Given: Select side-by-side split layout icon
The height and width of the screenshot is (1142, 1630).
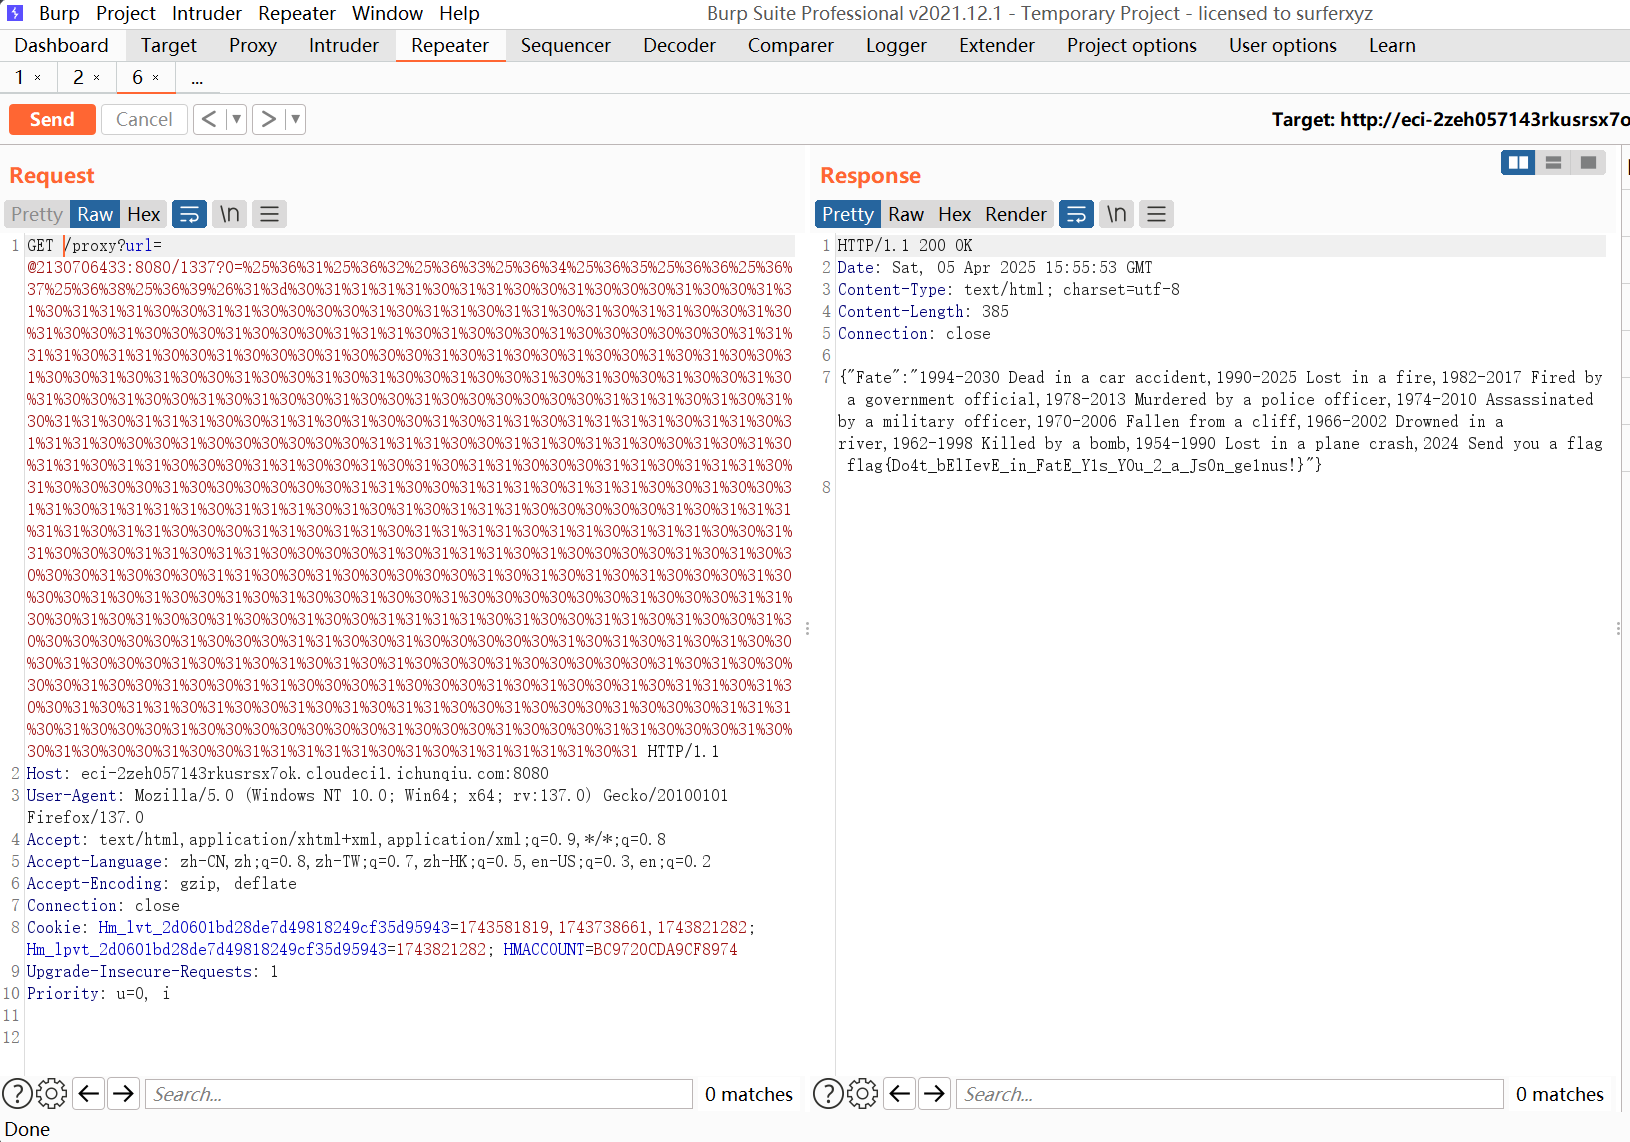Looking at the screenshot, I should (1518, 163).
